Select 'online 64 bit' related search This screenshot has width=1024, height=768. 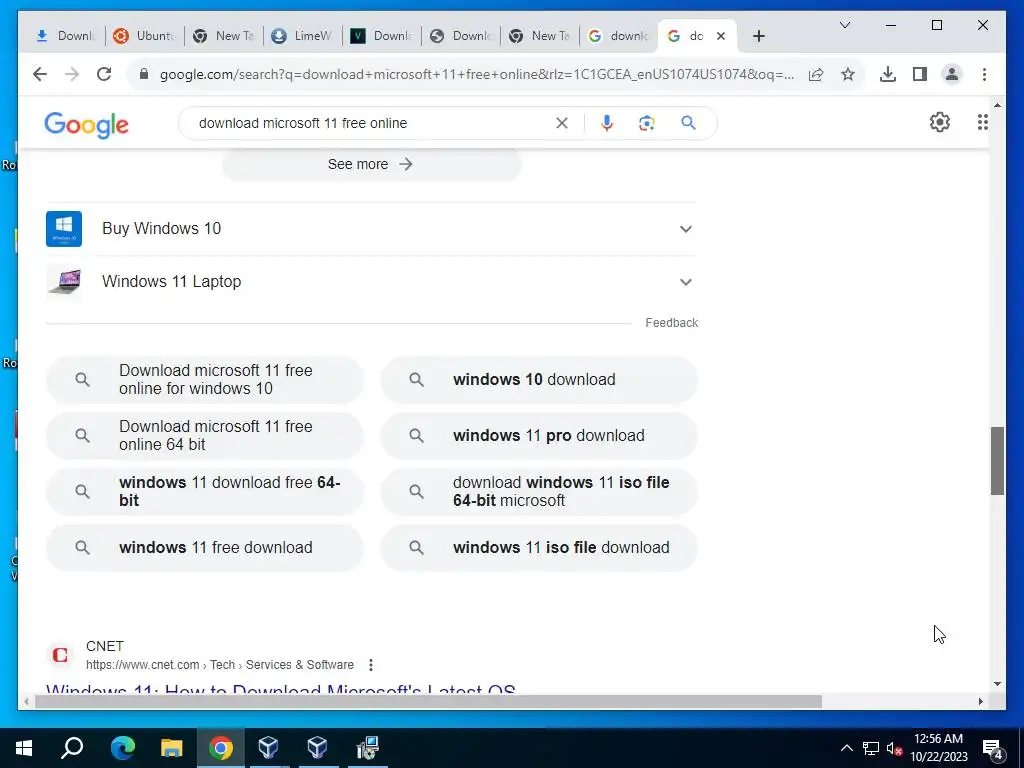(204, 436)
